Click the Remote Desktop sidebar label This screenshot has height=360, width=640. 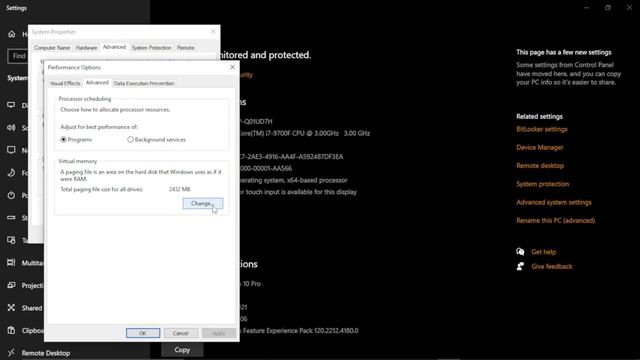[46, 353]
